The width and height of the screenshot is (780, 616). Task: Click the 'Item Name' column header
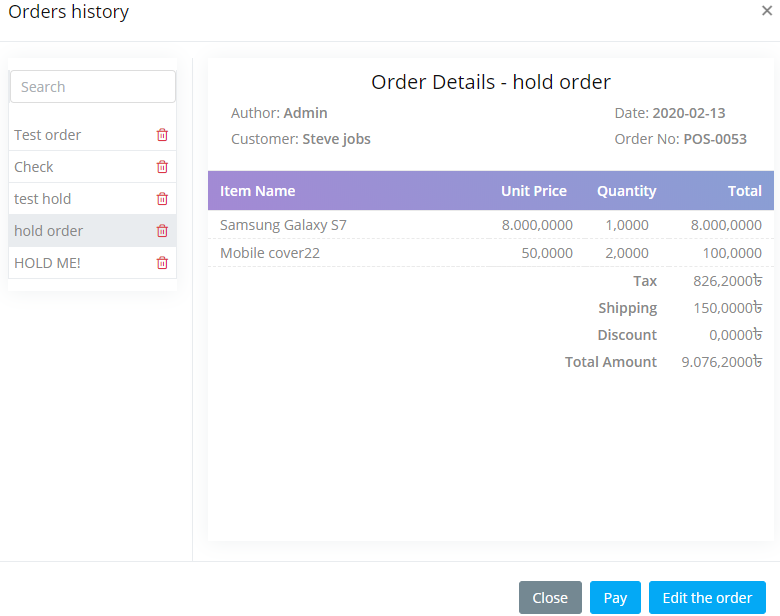[x=258, y=191]
